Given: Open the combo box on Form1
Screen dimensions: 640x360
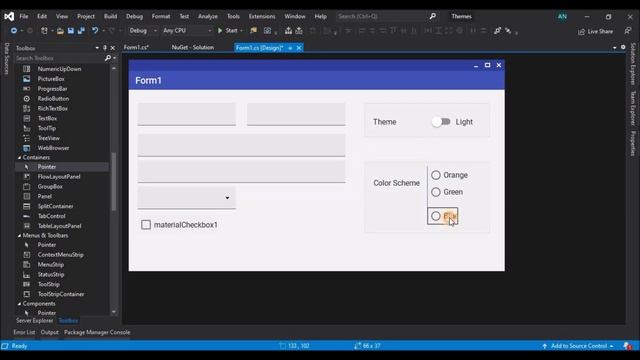Looking at the screenshot, I should pos(187,198).
